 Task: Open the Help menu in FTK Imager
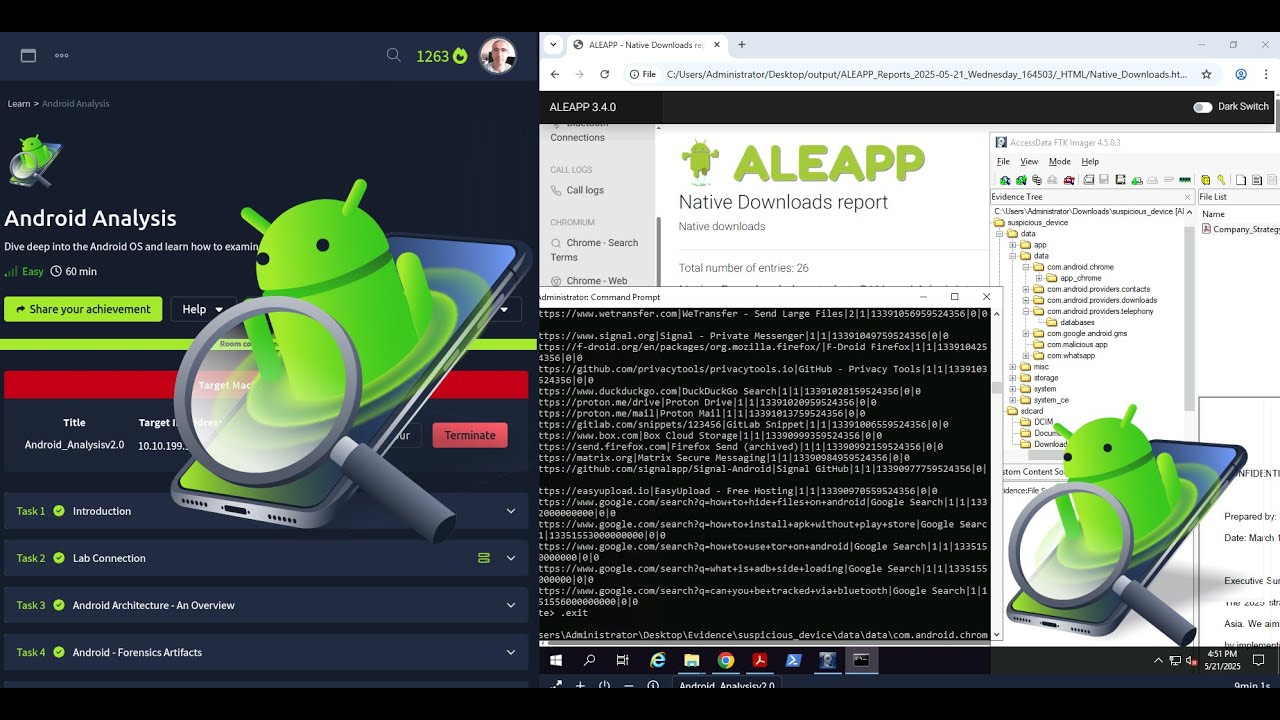click(x=1090, y=161)
